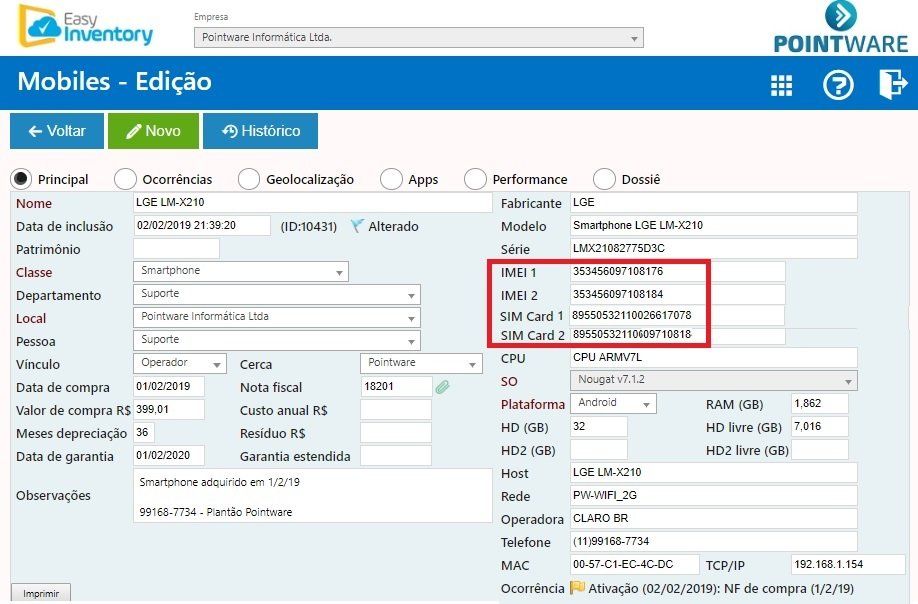Viewport: 918px width, 604px height.
Task: Click the Meses depreciação field
Action: coord(144,433)
